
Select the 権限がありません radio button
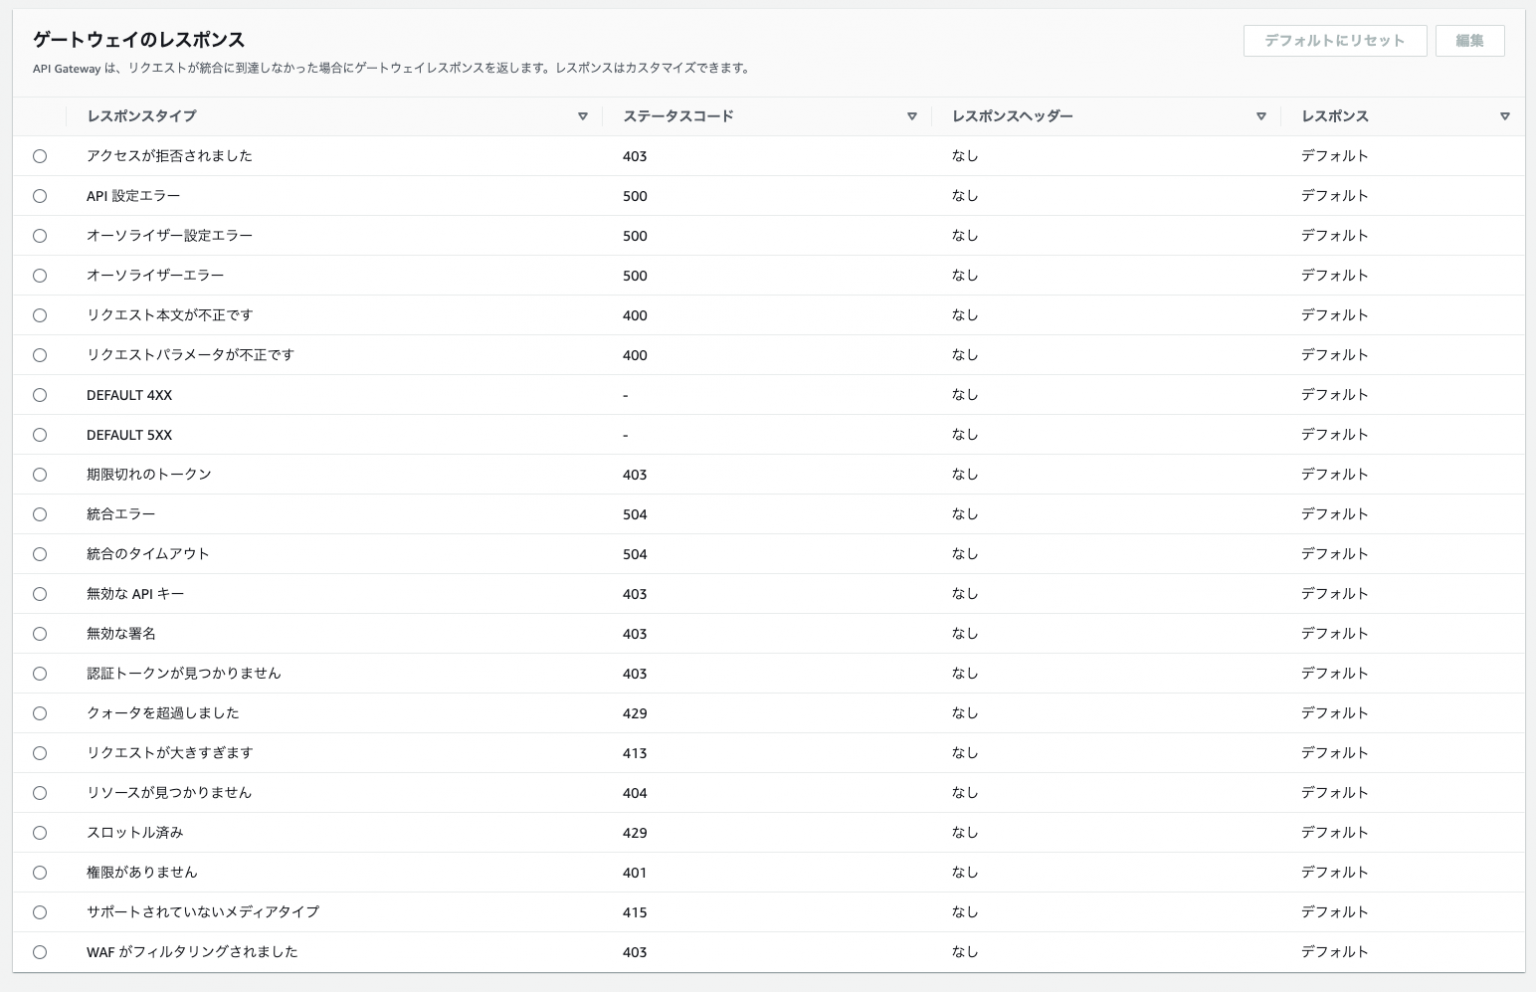click(x=40, y=872)
